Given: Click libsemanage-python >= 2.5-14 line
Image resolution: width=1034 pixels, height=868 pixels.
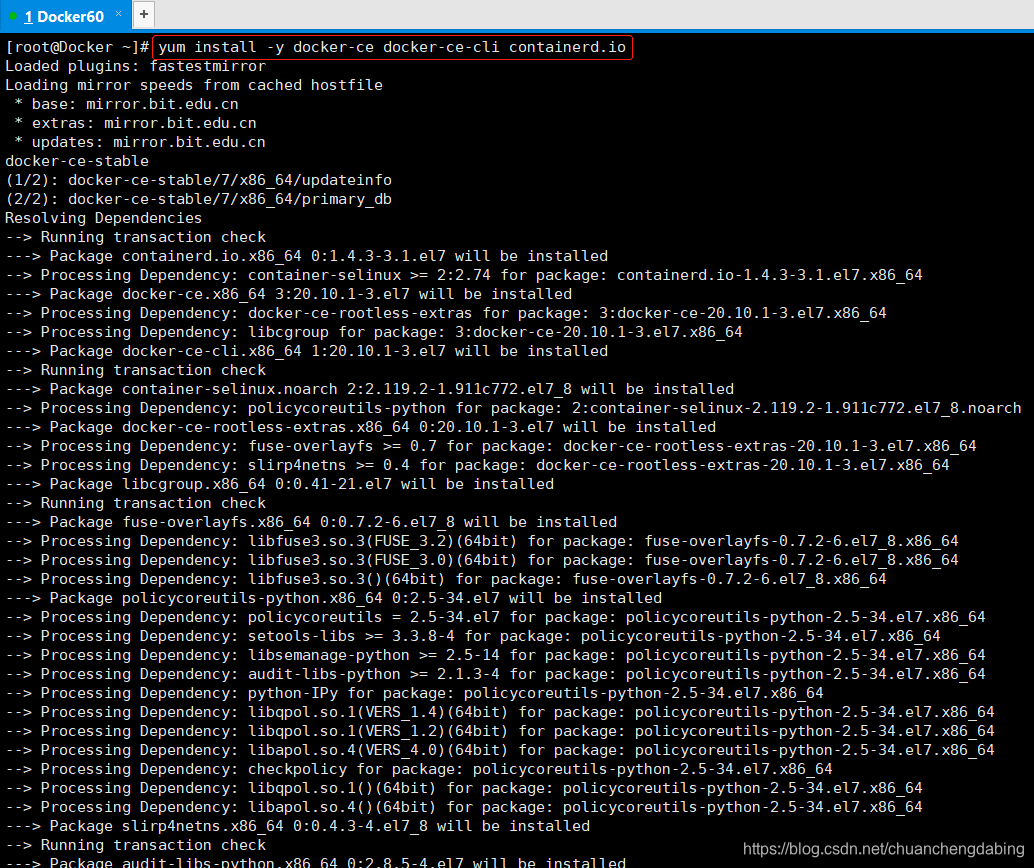Looking at the screenshot, I should point(495,656).
